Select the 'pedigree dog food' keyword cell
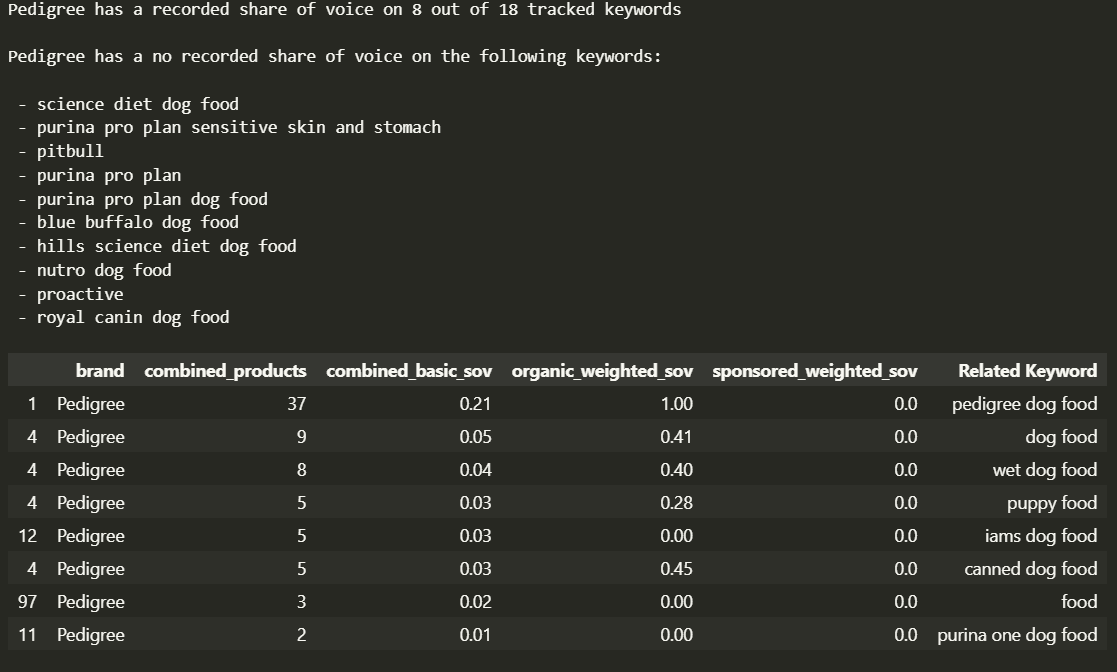The height and width of the screenshot is (672, 1117). [x=1024, y=404]
